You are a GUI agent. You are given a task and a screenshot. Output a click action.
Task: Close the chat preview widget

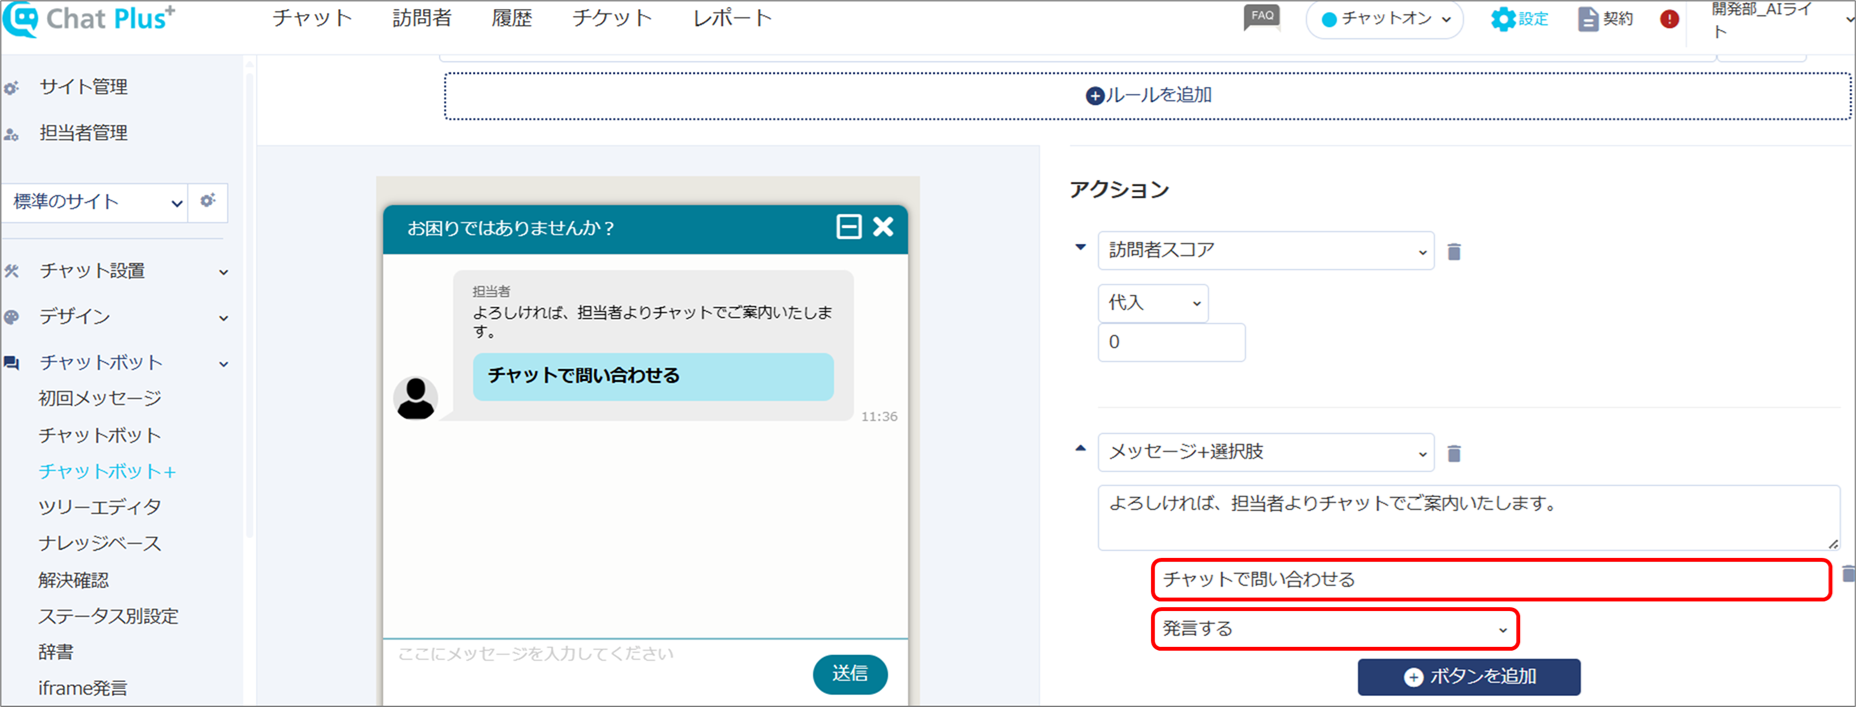click(x=883, y=227)
